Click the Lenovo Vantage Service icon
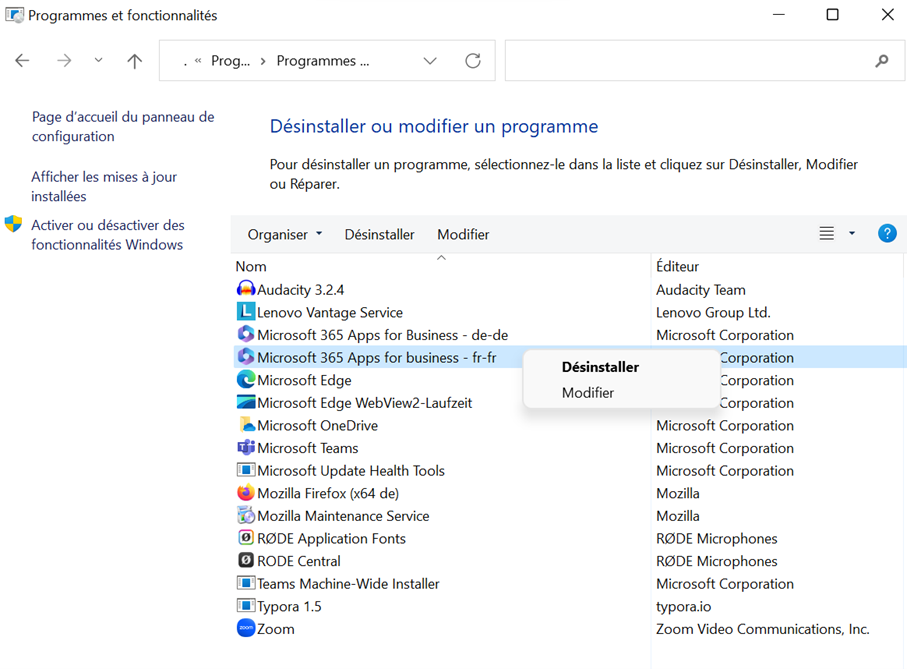 [246, 312]
